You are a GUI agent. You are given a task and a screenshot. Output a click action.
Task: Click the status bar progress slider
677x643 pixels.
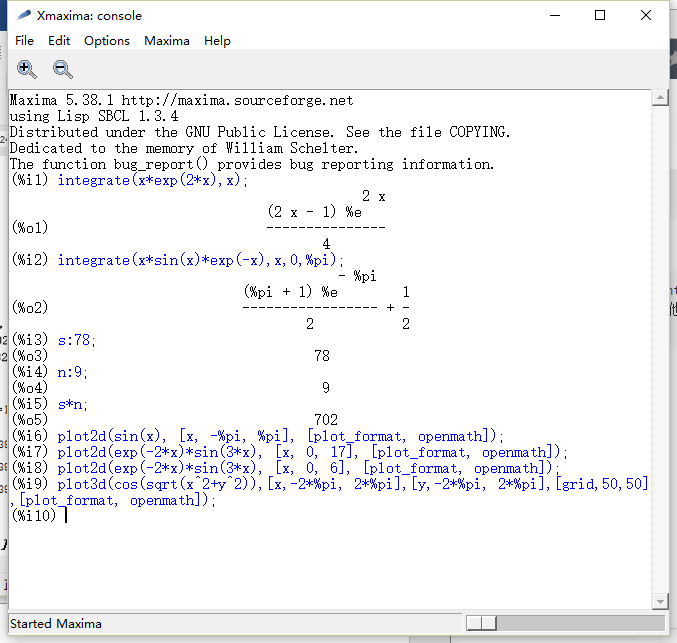point(480,623)
